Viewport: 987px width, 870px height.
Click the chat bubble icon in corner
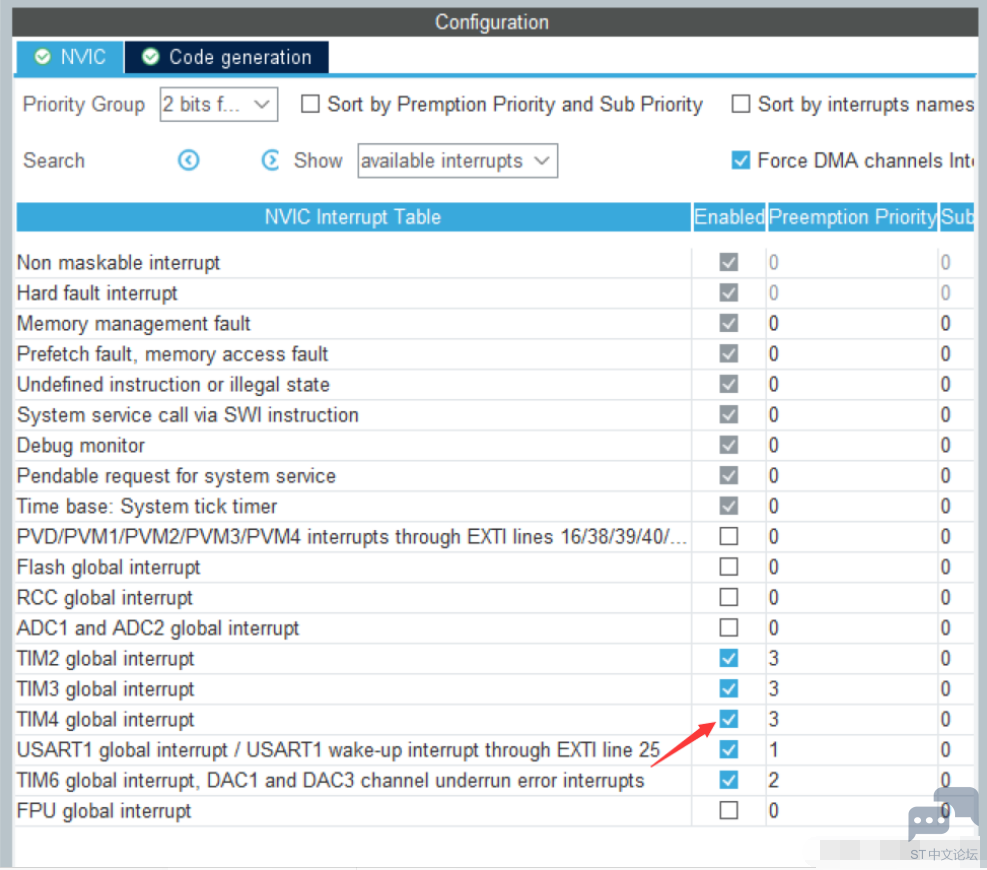point(941,815)
